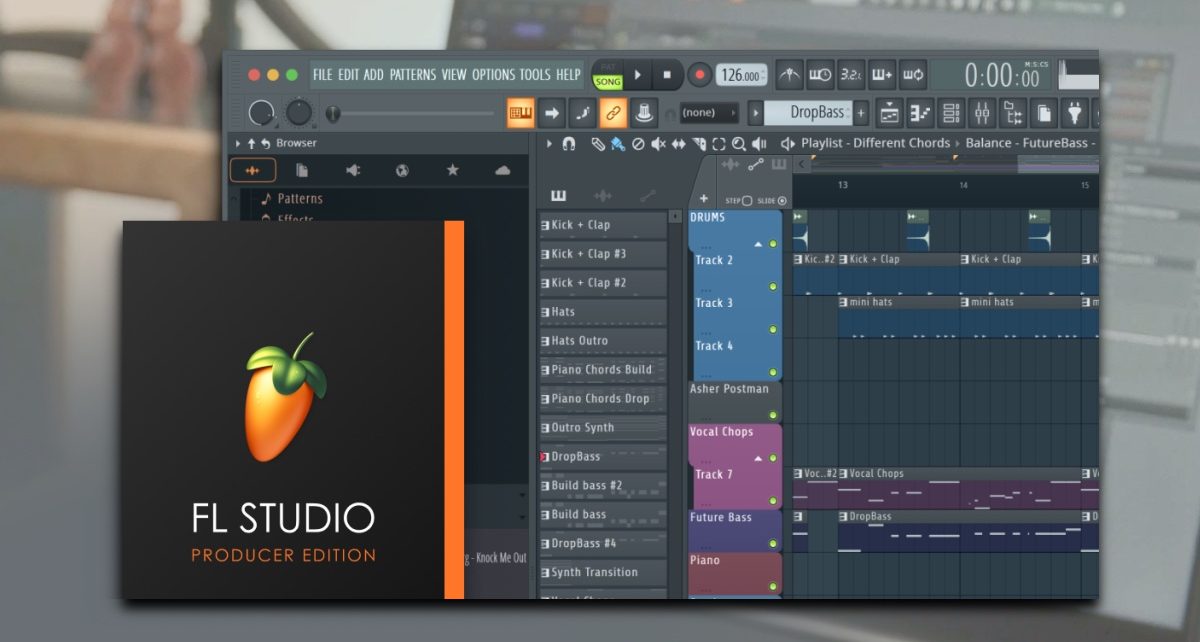Toggle the metronome icon
The width and height of the screenshot is (1200, 642).
790,75
